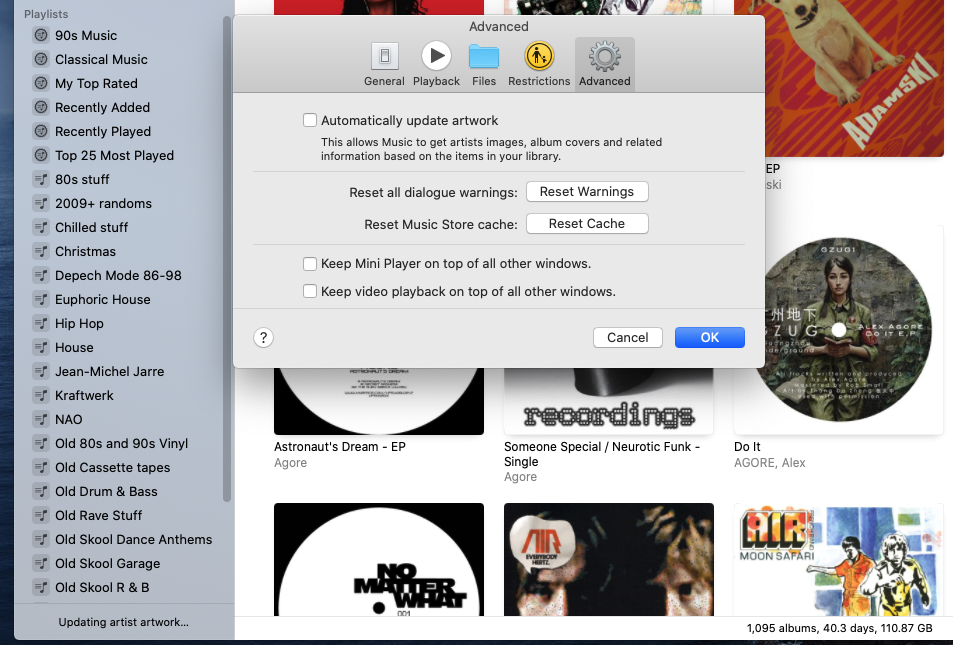Click the Reset Cache button
Screen dimensions: 953x645
(x=587, y=224)
